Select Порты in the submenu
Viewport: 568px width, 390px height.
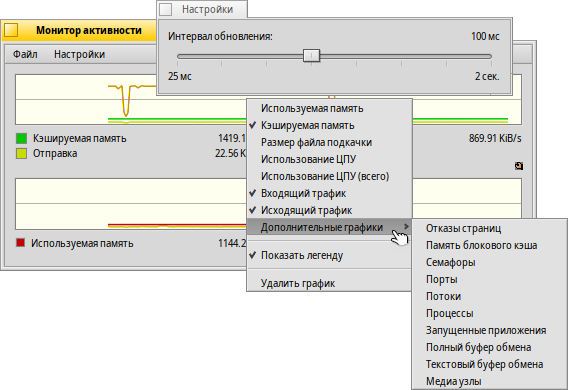489,280
